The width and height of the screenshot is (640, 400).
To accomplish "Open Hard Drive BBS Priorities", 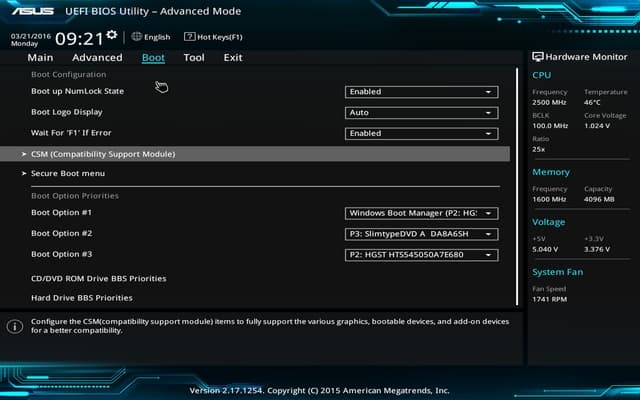I will [82, 298].
